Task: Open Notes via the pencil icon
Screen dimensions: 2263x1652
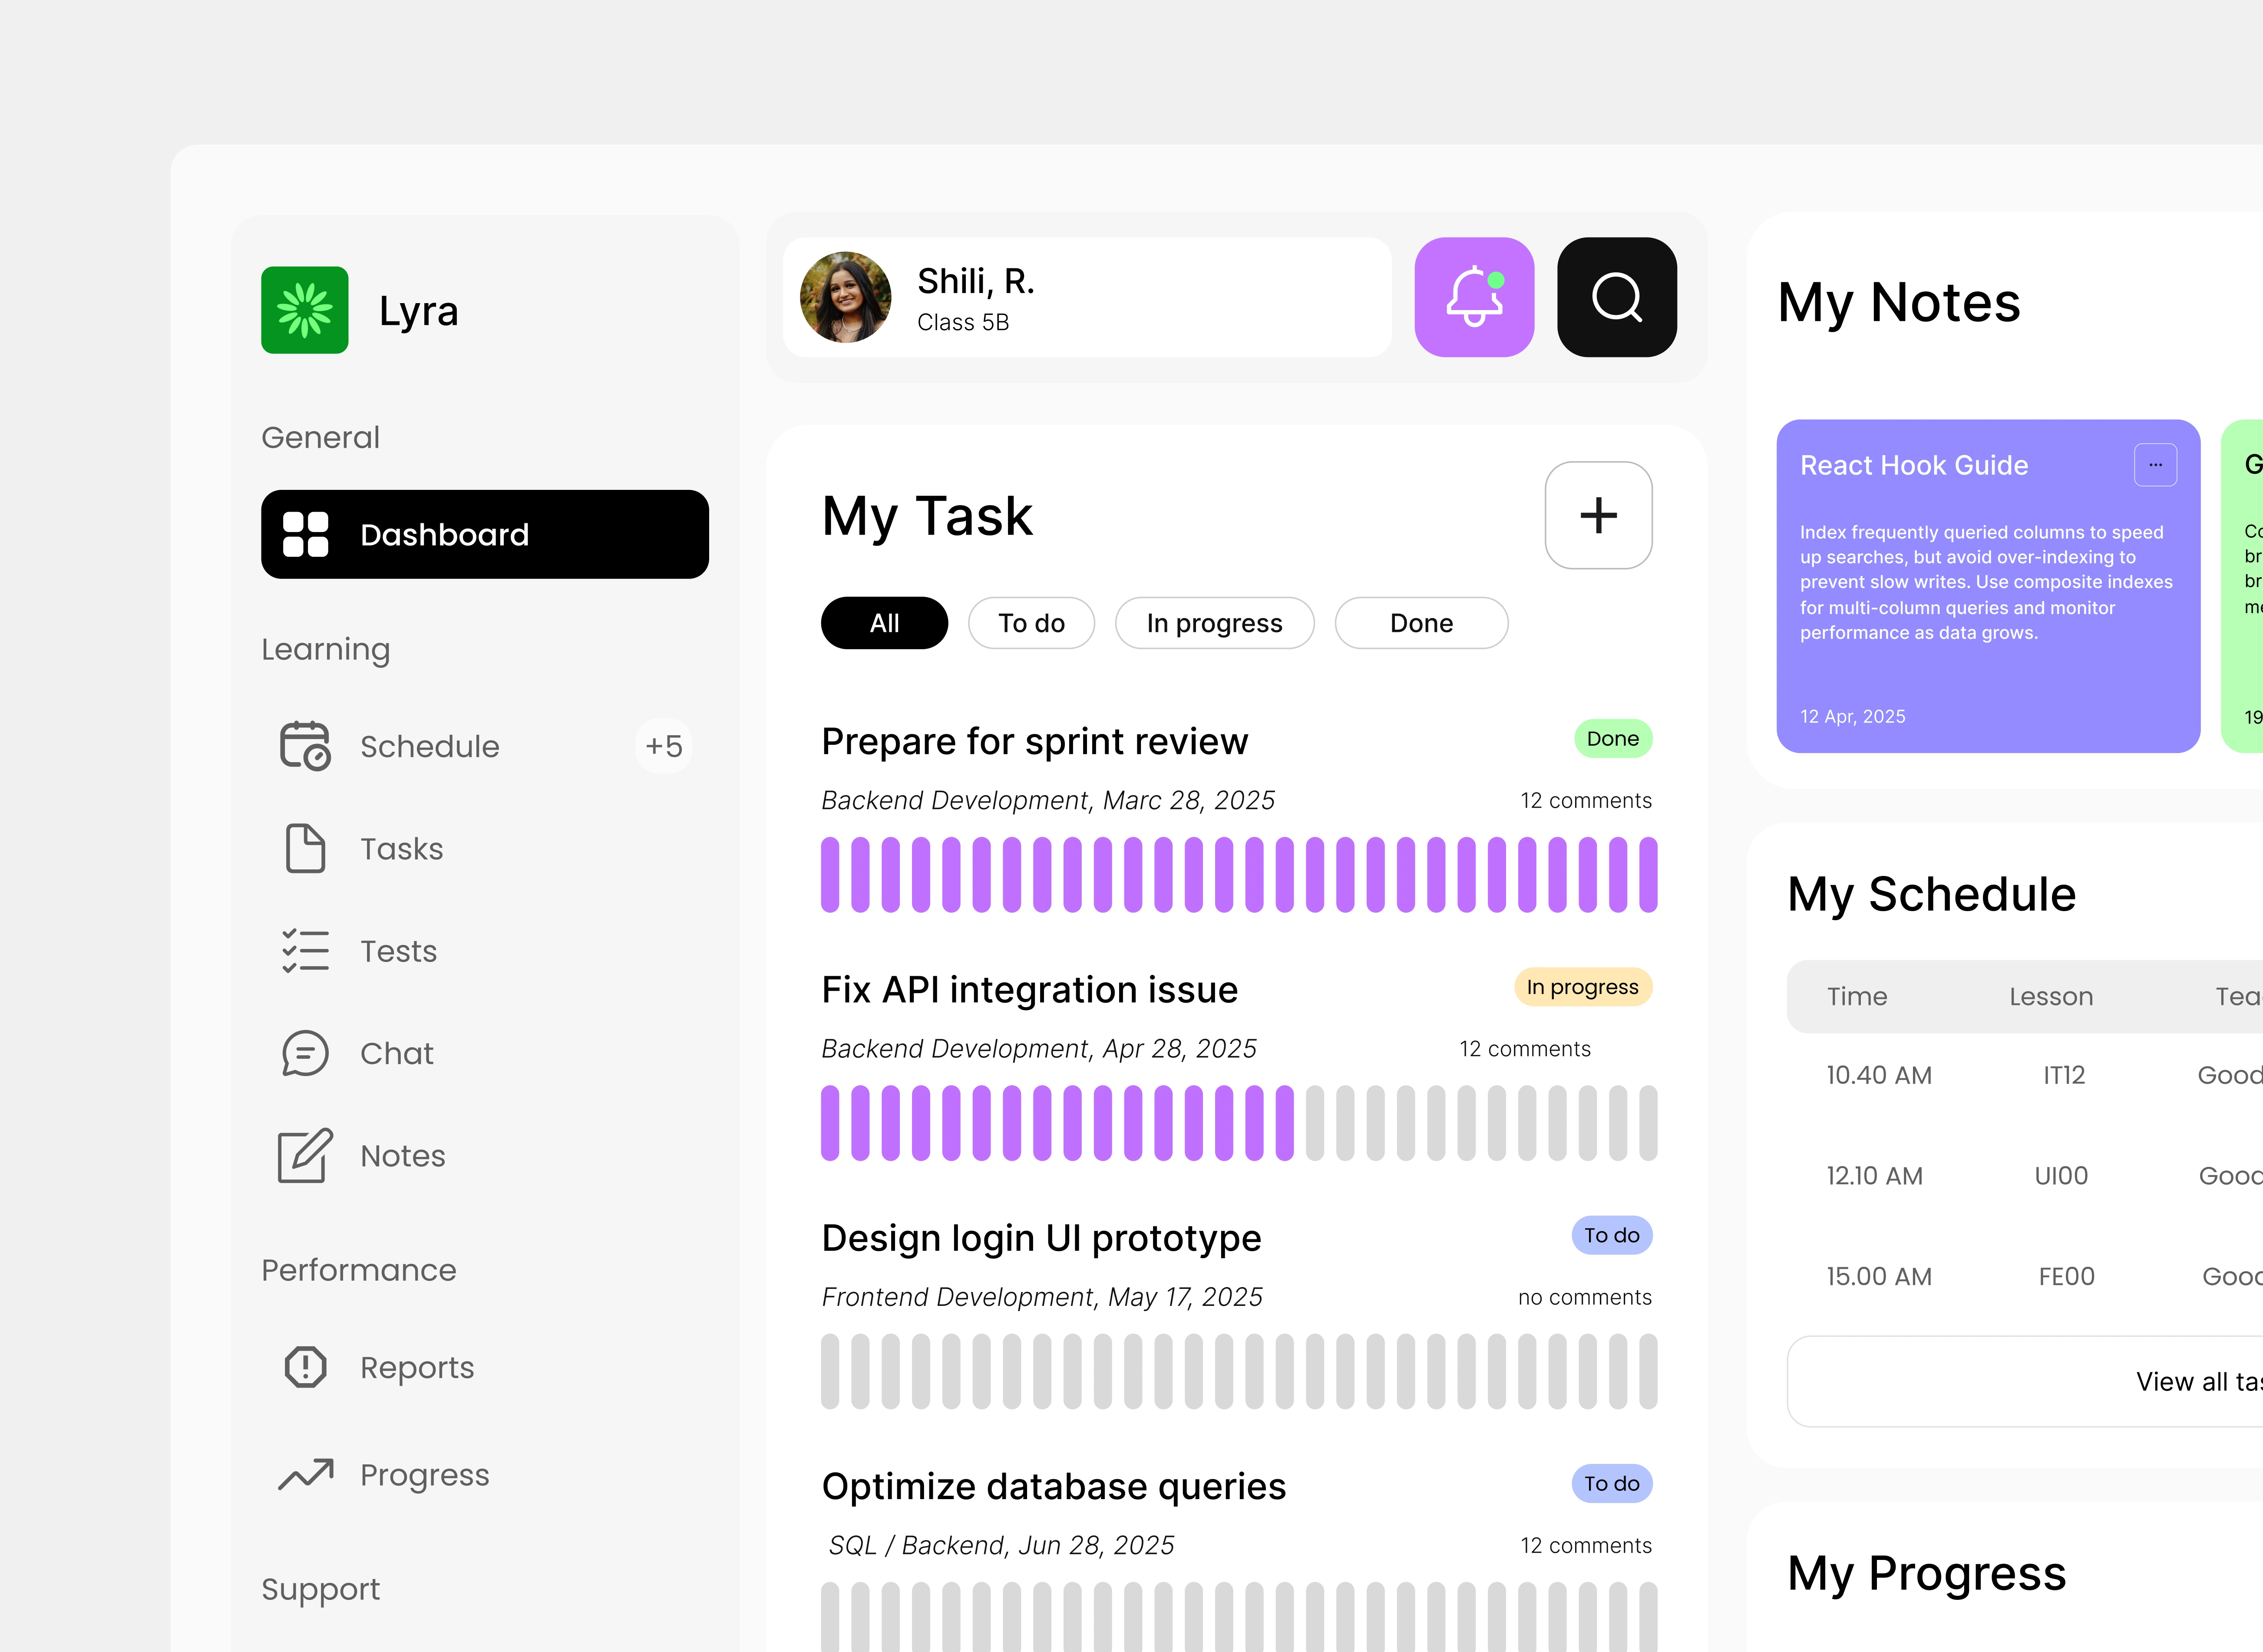Action: pyautogui.click(x=305, y=1156)
